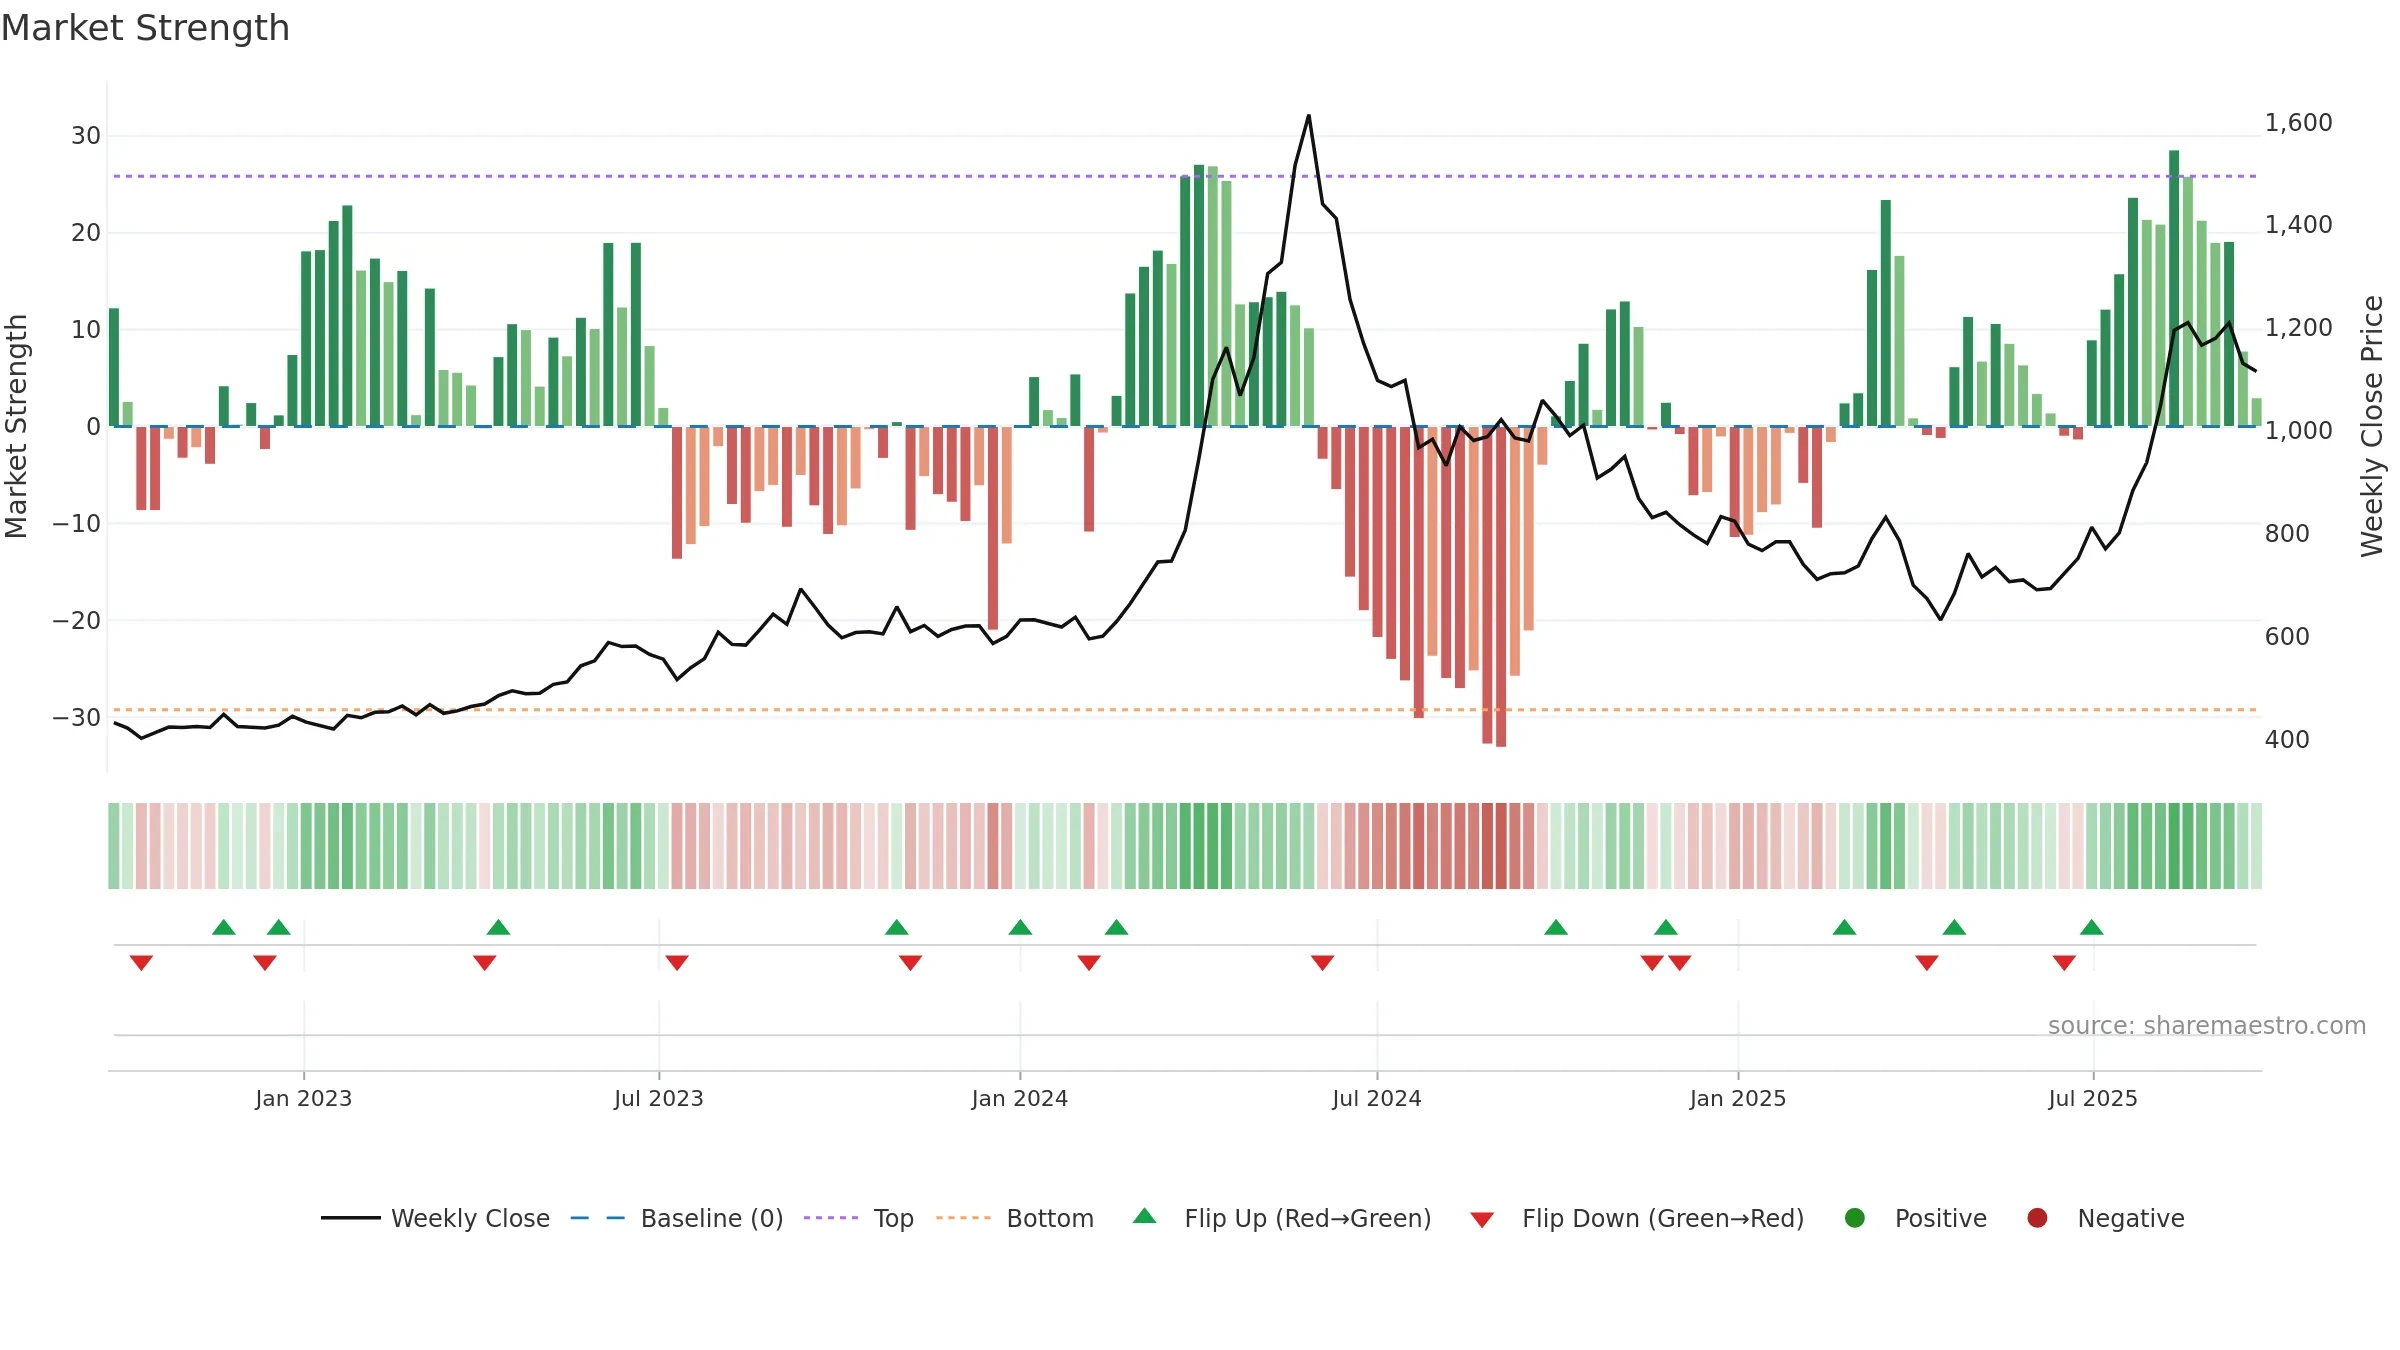Click the blue dashed Baseline legend sample
Viewport: 2400px width, 1350px height.
[x=598, y=1218]
